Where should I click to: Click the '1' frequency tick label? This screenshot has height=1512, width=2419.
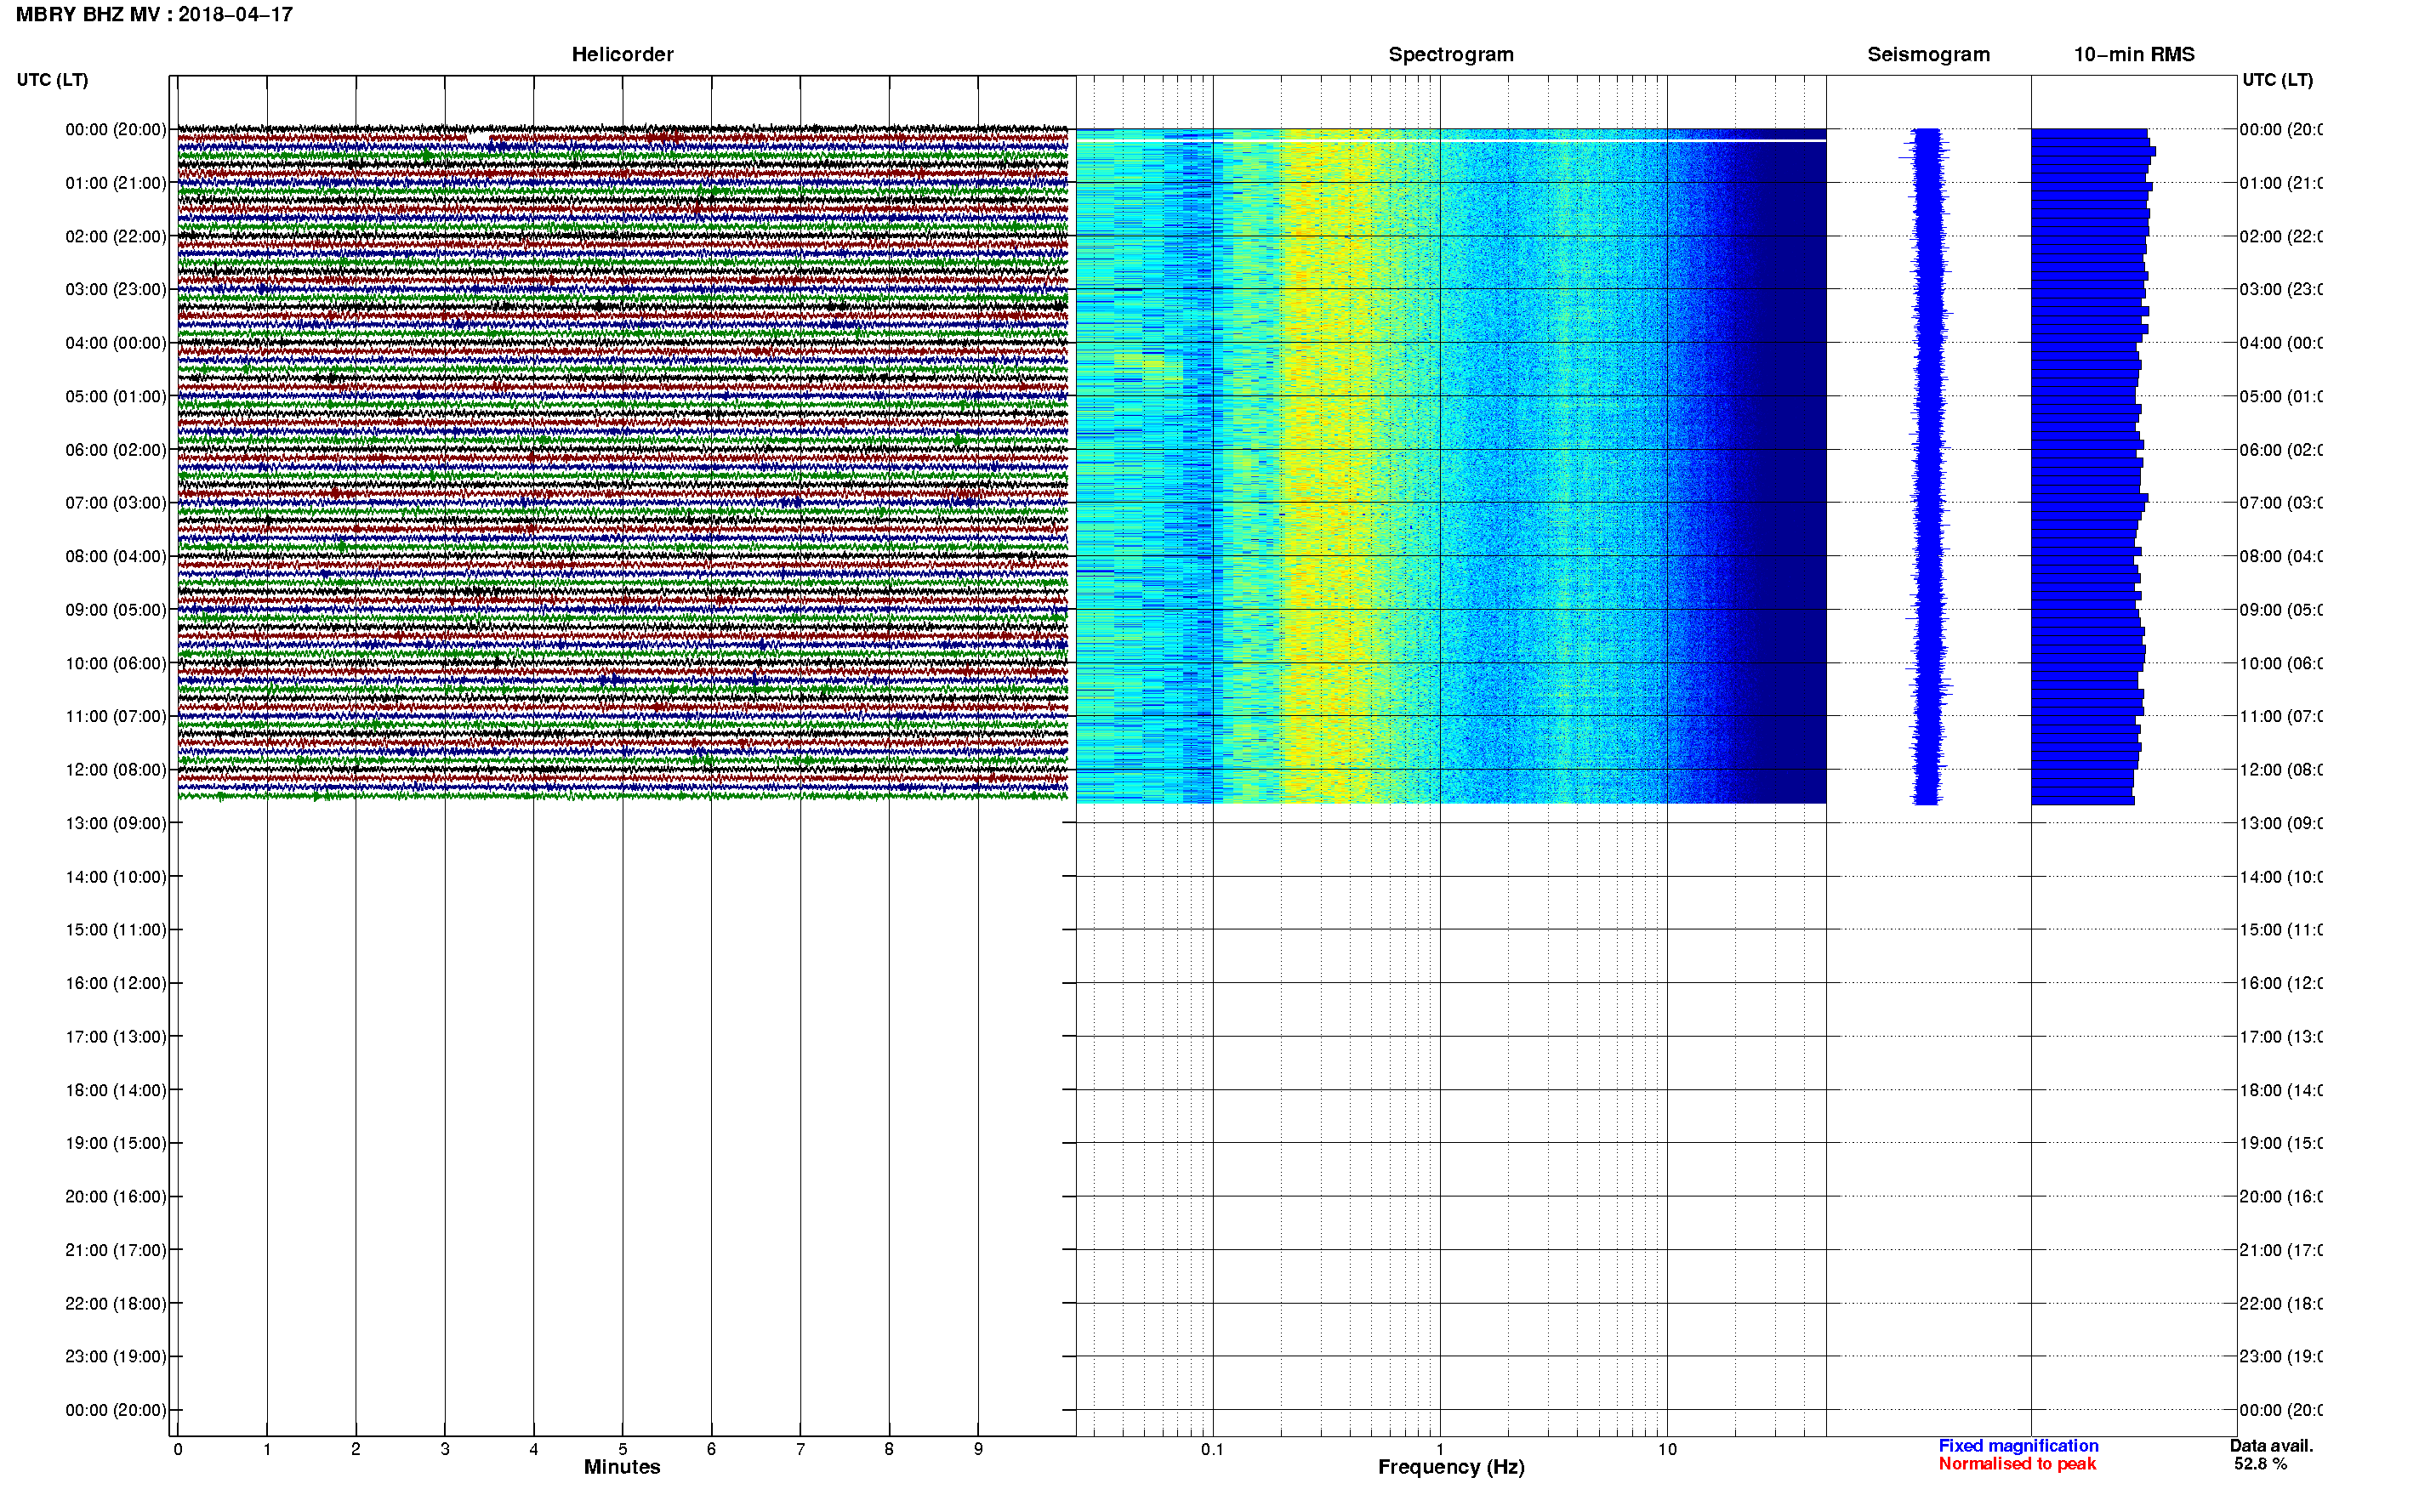pos(1440,1450)
